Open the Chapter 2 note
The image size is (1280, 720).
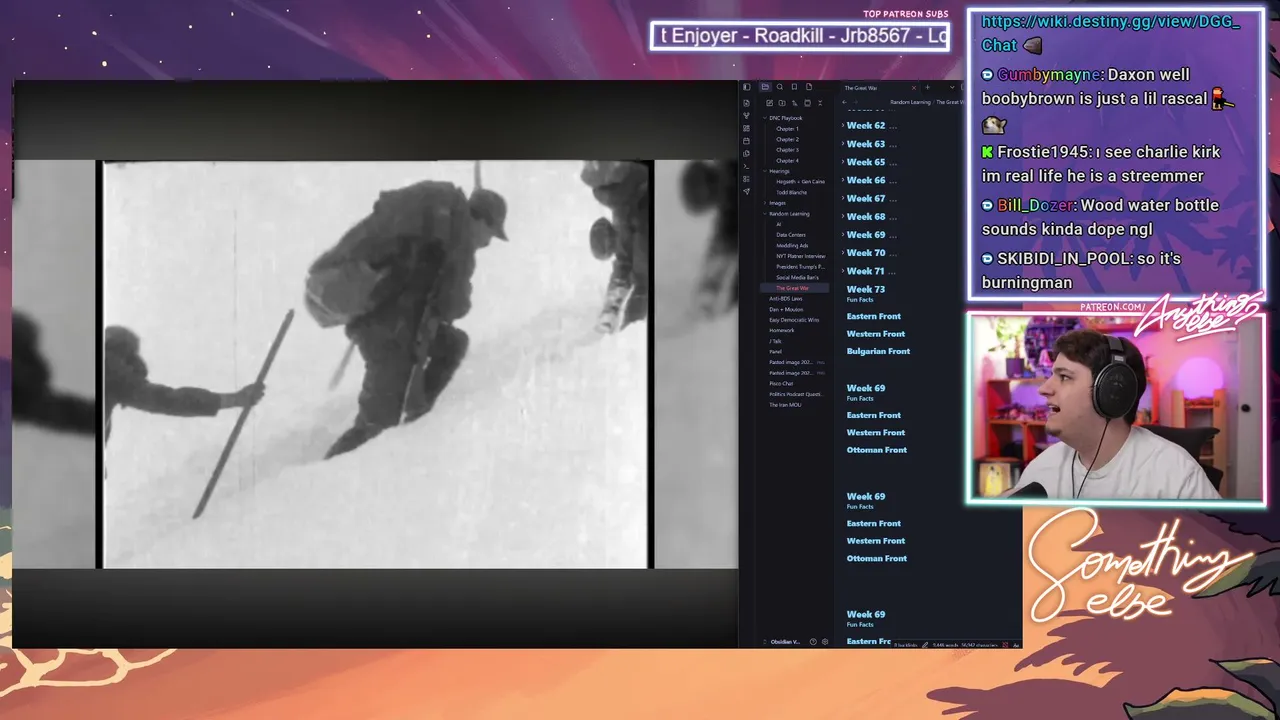[x=787, y=139]
